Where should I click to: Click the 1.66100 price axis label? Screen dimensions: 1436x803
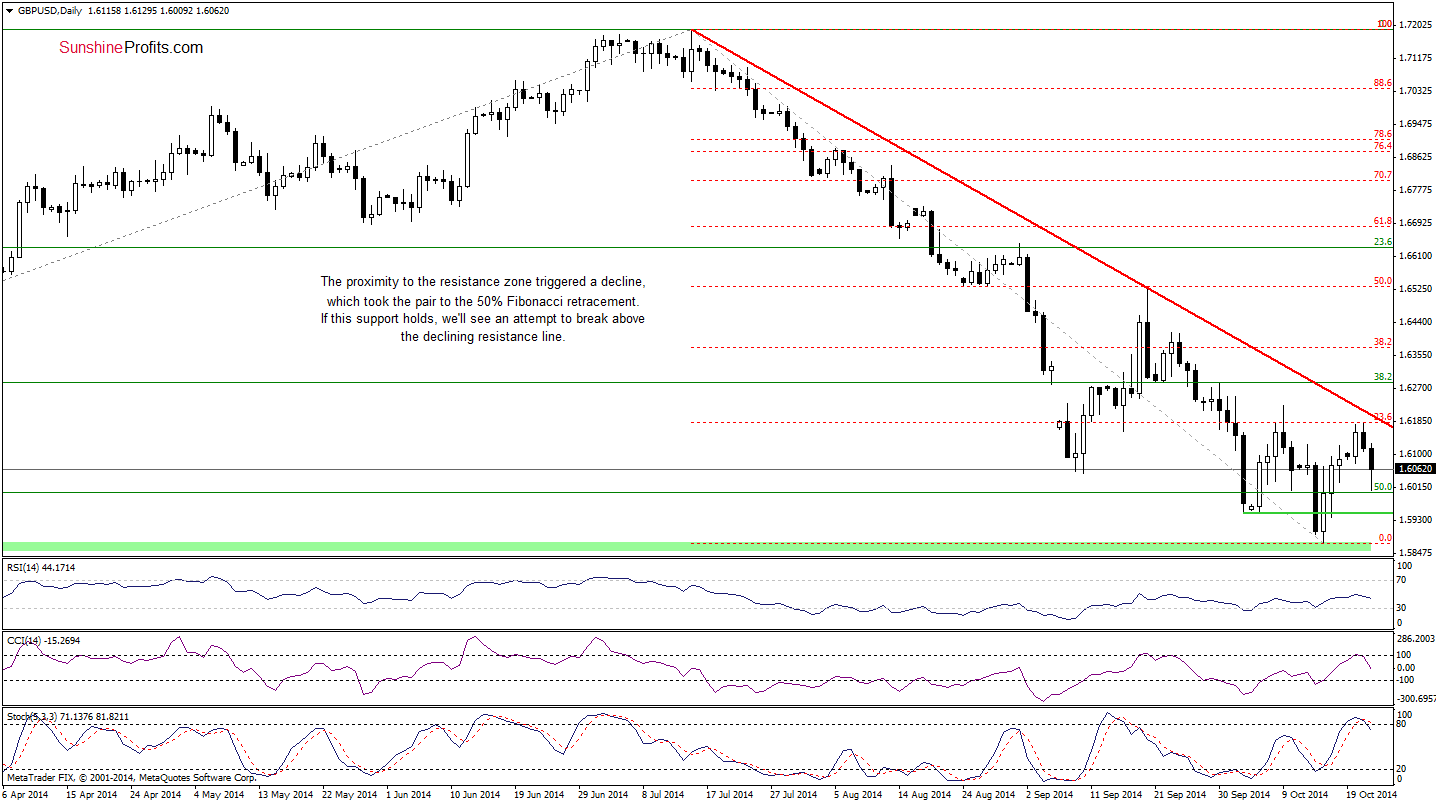point(1418,256)
